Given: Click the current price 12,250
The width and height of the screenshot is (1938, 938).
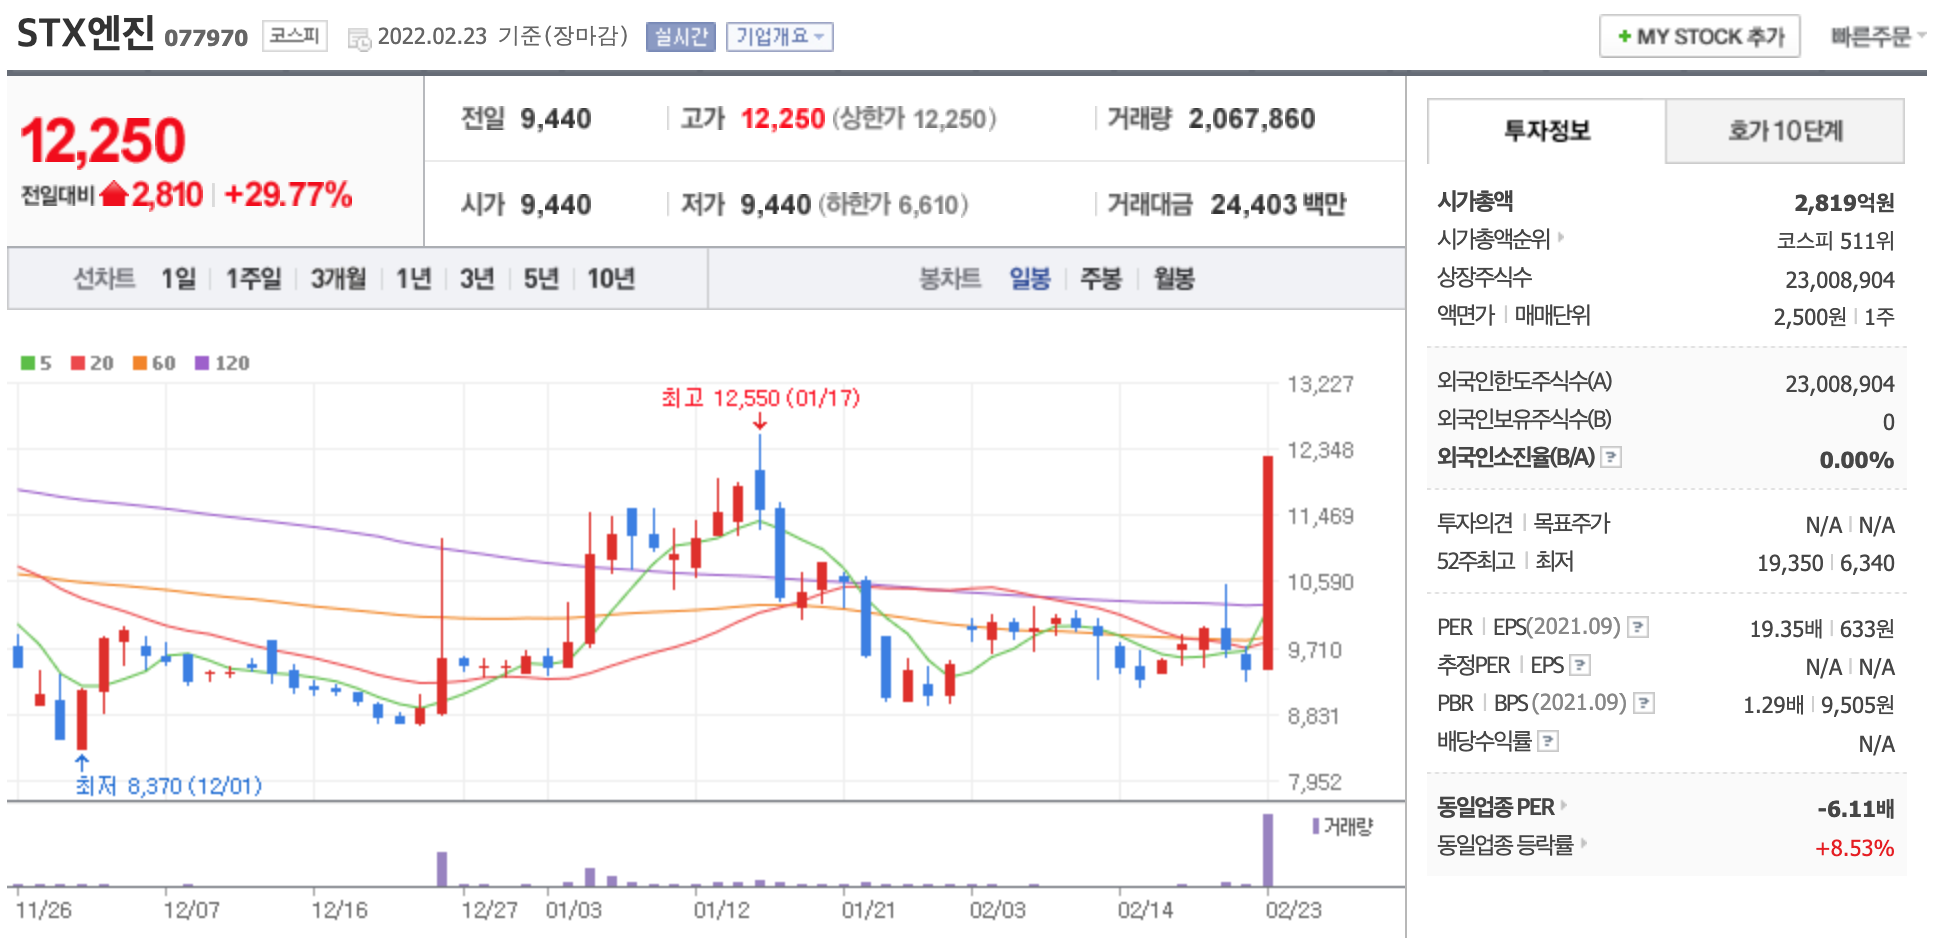Looking at the screenshot, I should pyautogui.click(x=103, y=140).
